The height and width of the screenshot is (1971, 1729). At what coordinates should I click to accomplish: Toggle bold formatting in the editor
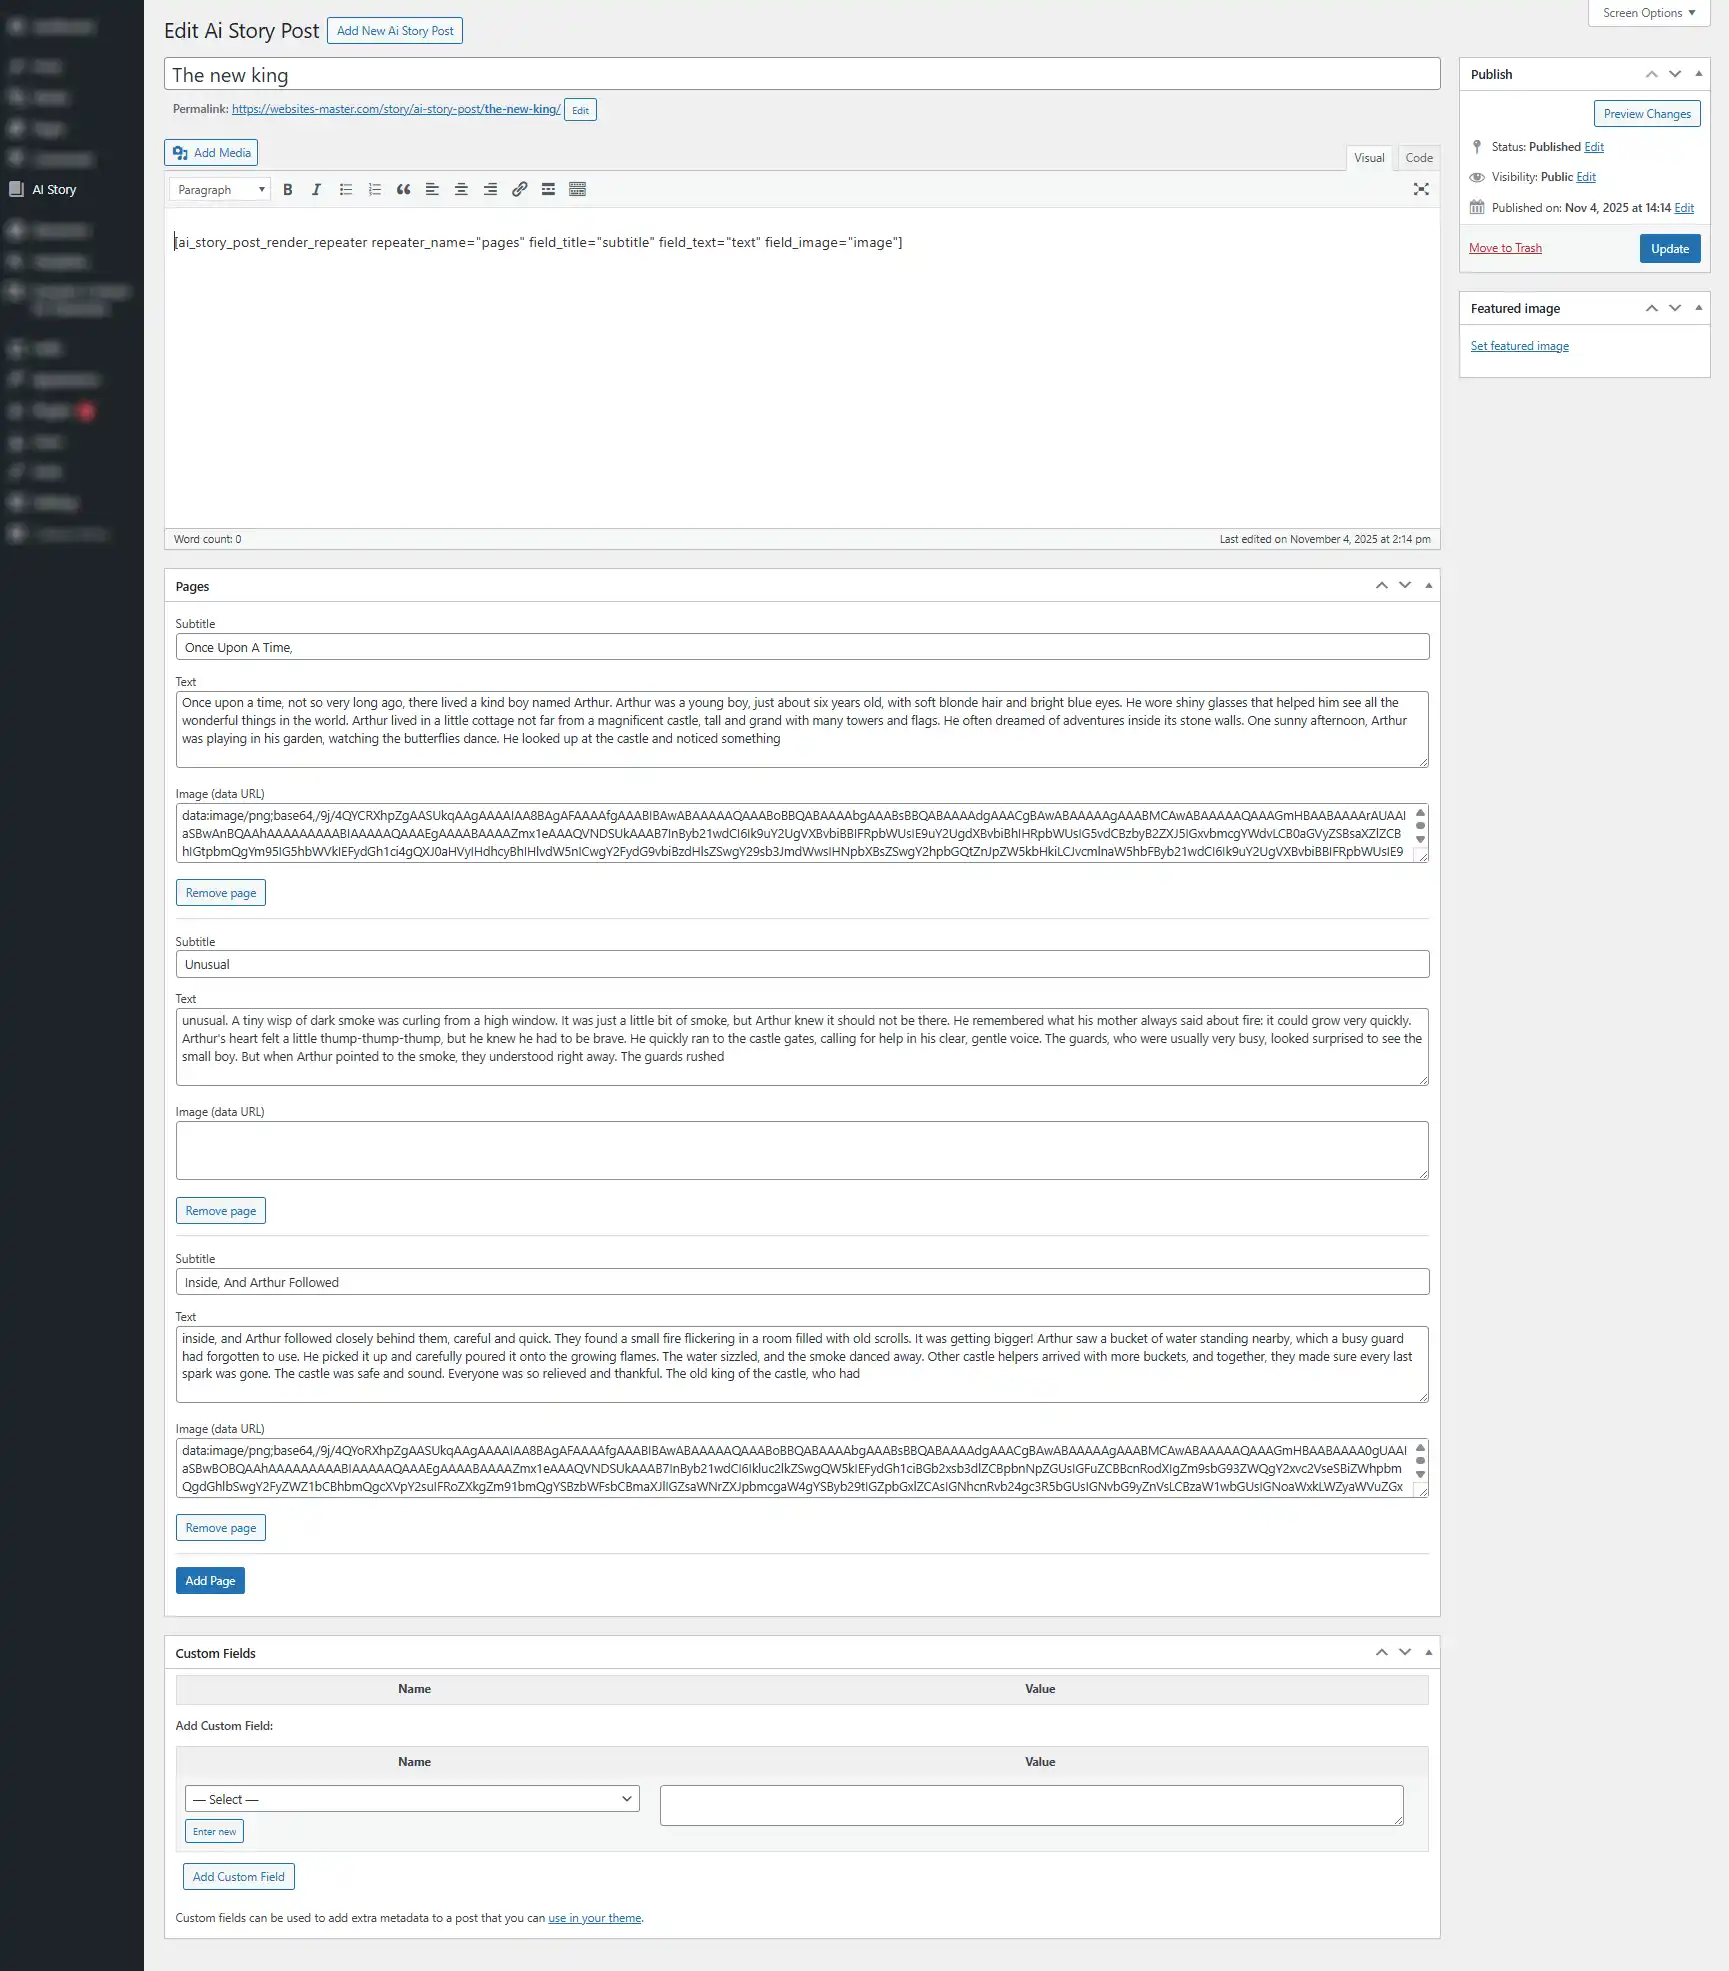tap(288, 189)
